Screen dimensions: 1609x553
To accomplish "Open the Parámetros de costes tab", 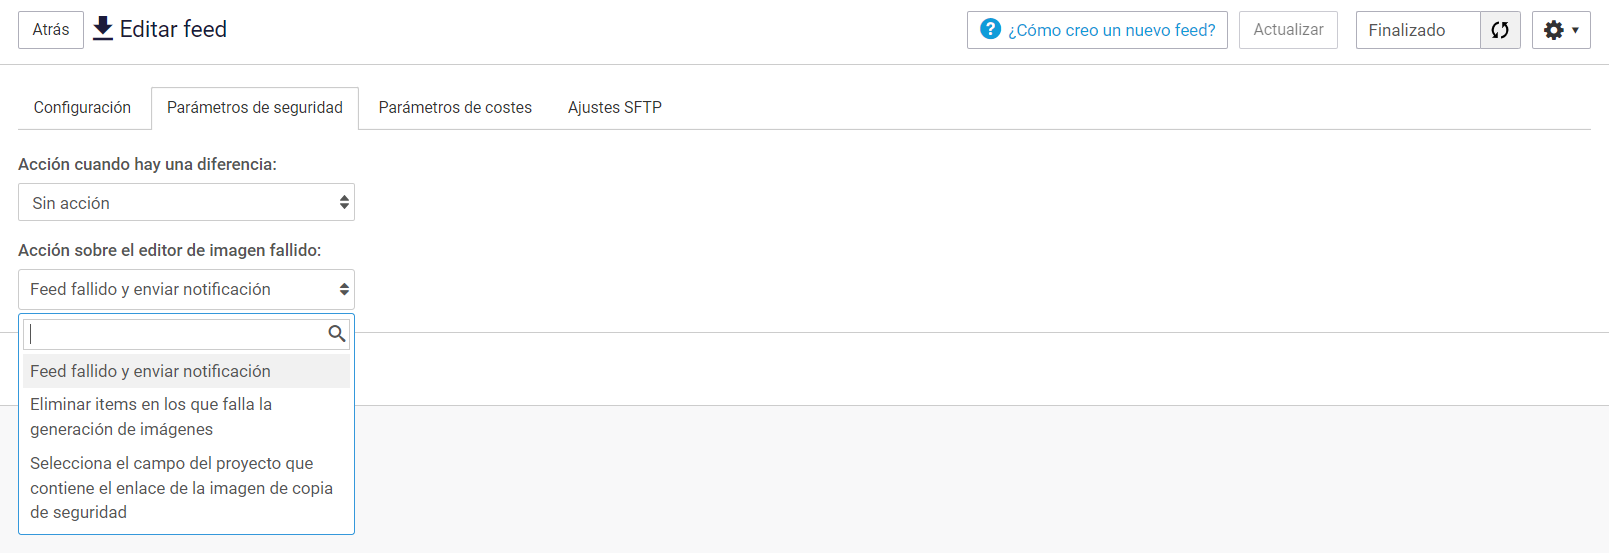I will tap(455, 107).
